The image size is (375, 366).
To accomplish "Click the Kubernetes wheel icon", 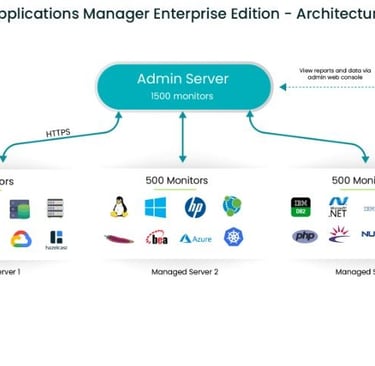I will coord(233,237).
